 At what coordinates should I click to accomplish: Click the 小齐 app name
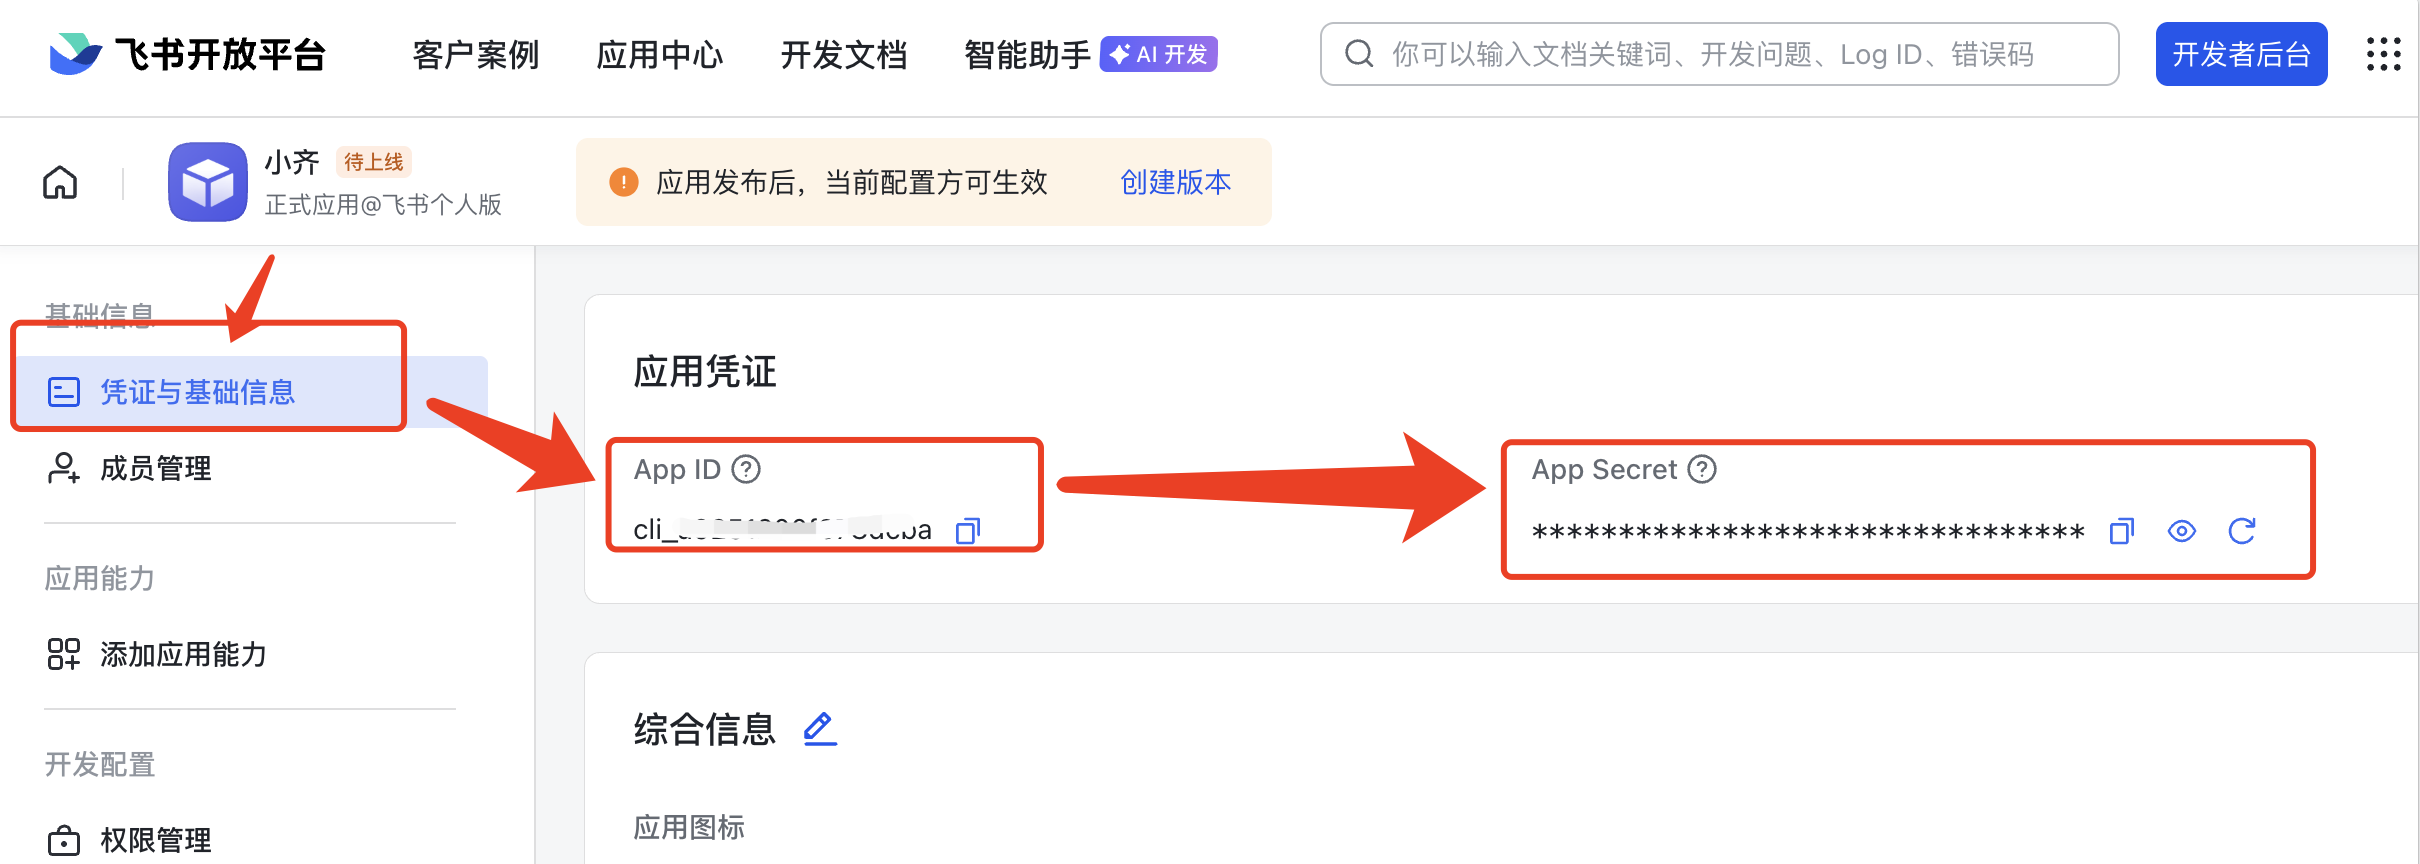[x=292, y=162]
